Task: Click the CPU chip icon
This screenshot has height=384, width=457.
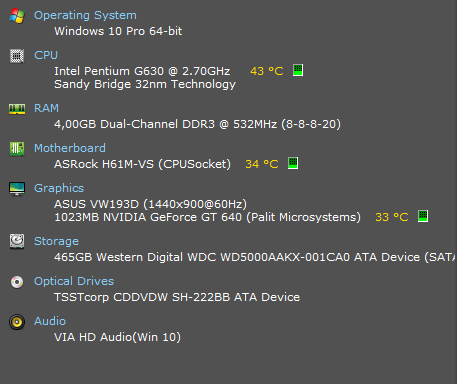Action: click(17, 56)
